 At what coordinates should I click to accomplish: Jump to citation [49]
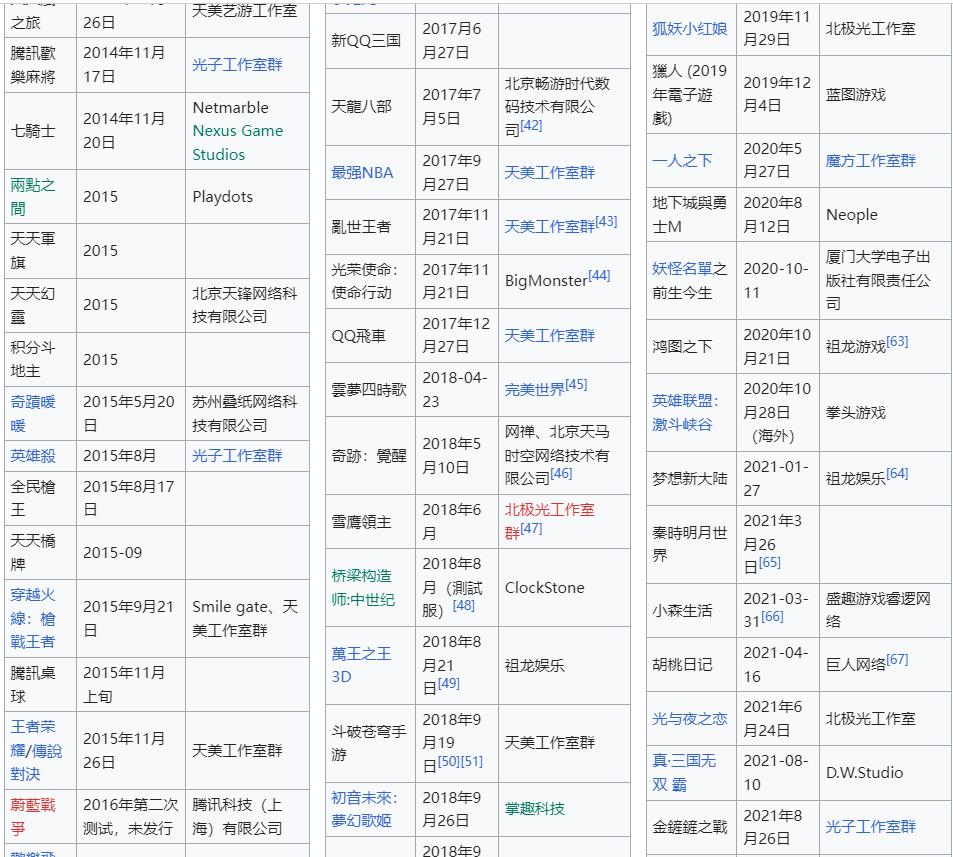tap(449, 683)
